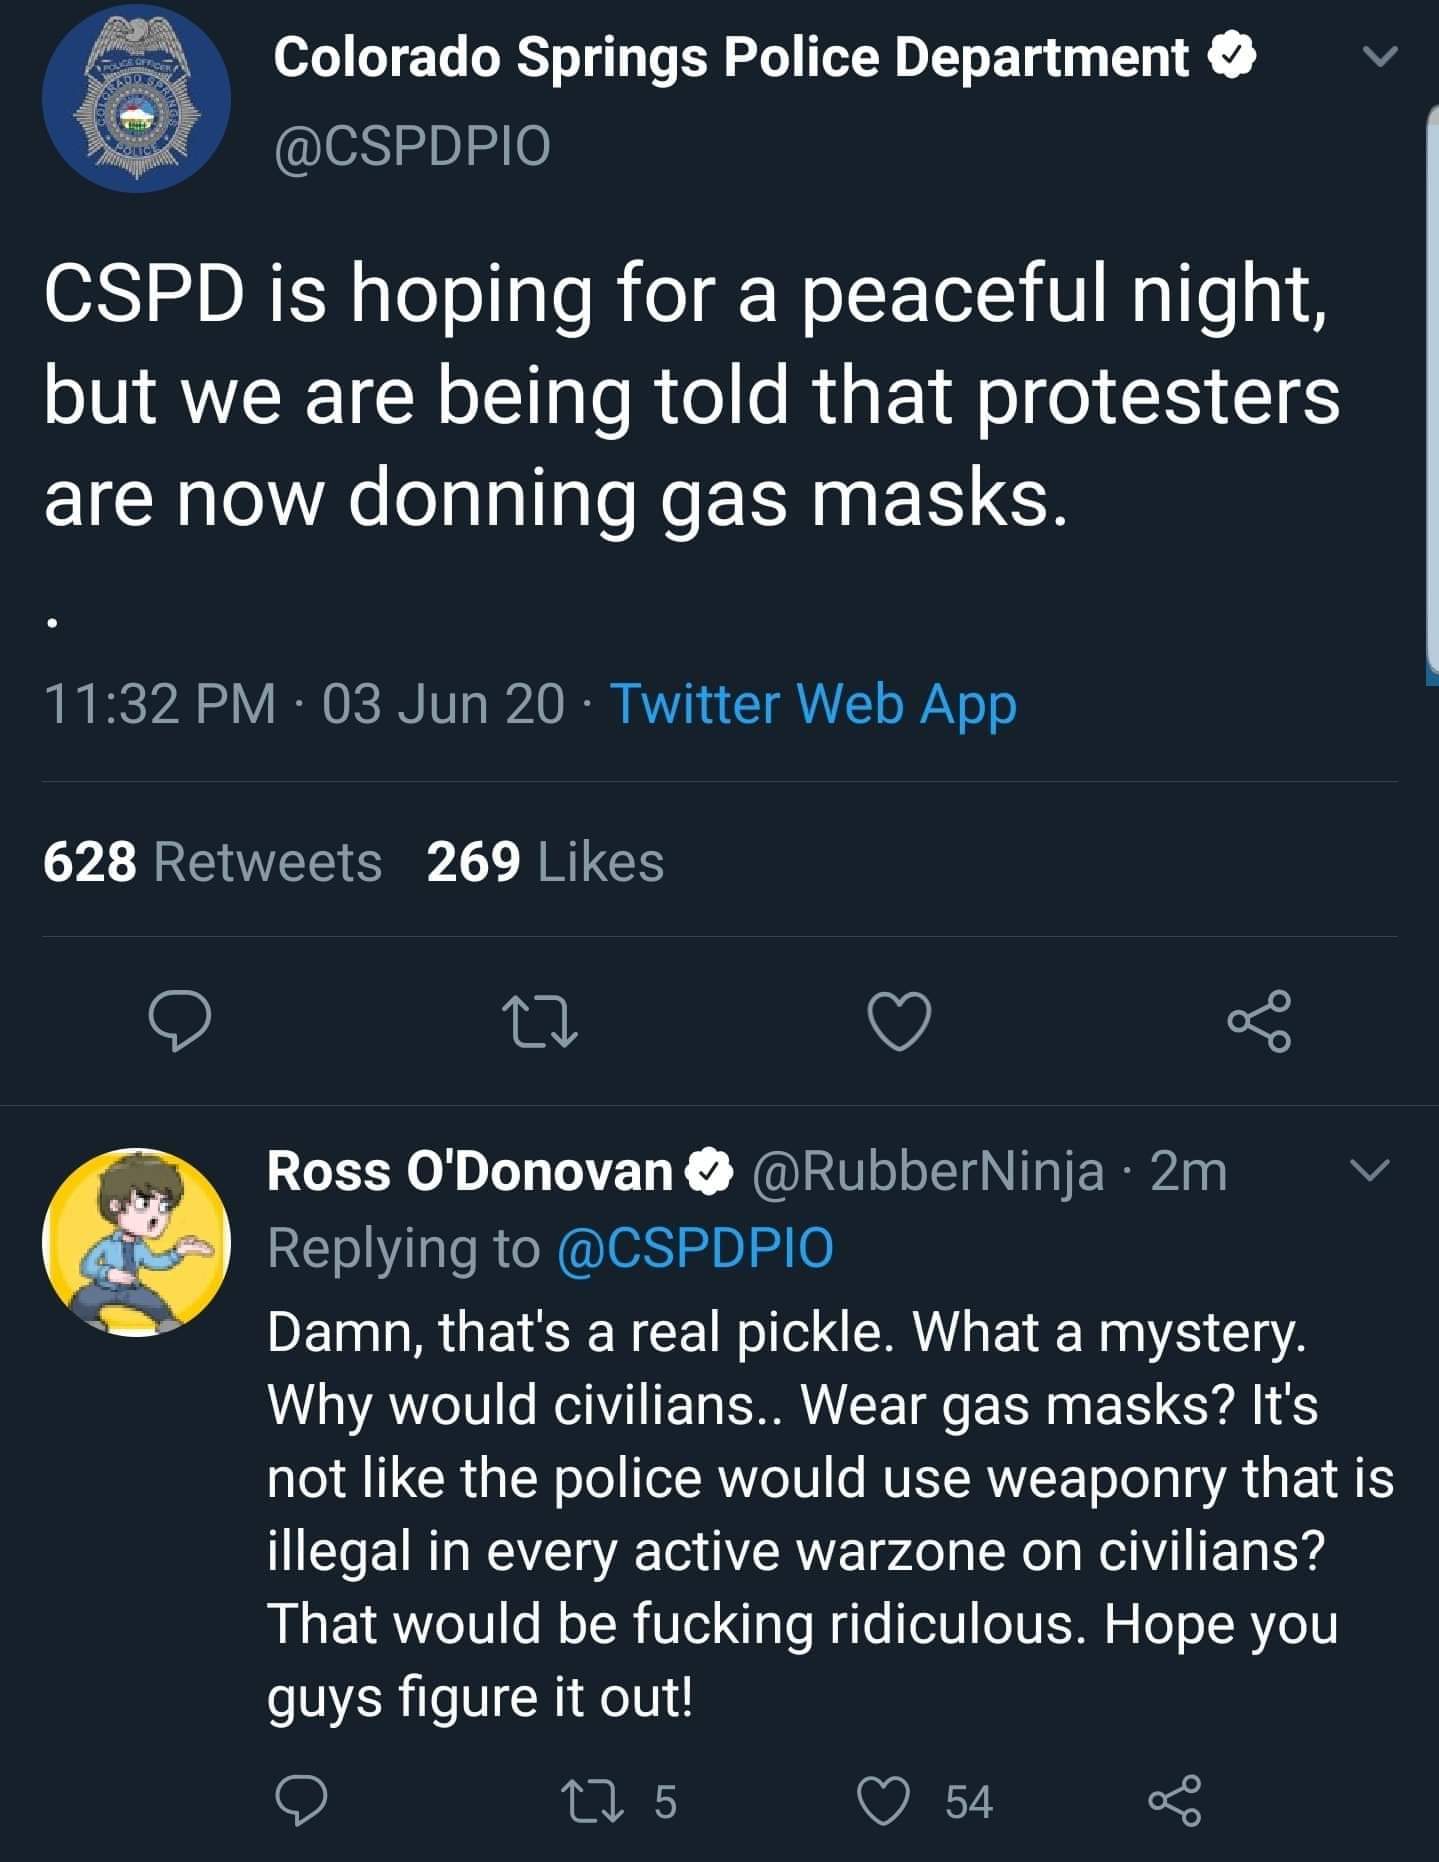
Task: Open Ross O'Donovan's avatar
Action: click(136, 1241)
